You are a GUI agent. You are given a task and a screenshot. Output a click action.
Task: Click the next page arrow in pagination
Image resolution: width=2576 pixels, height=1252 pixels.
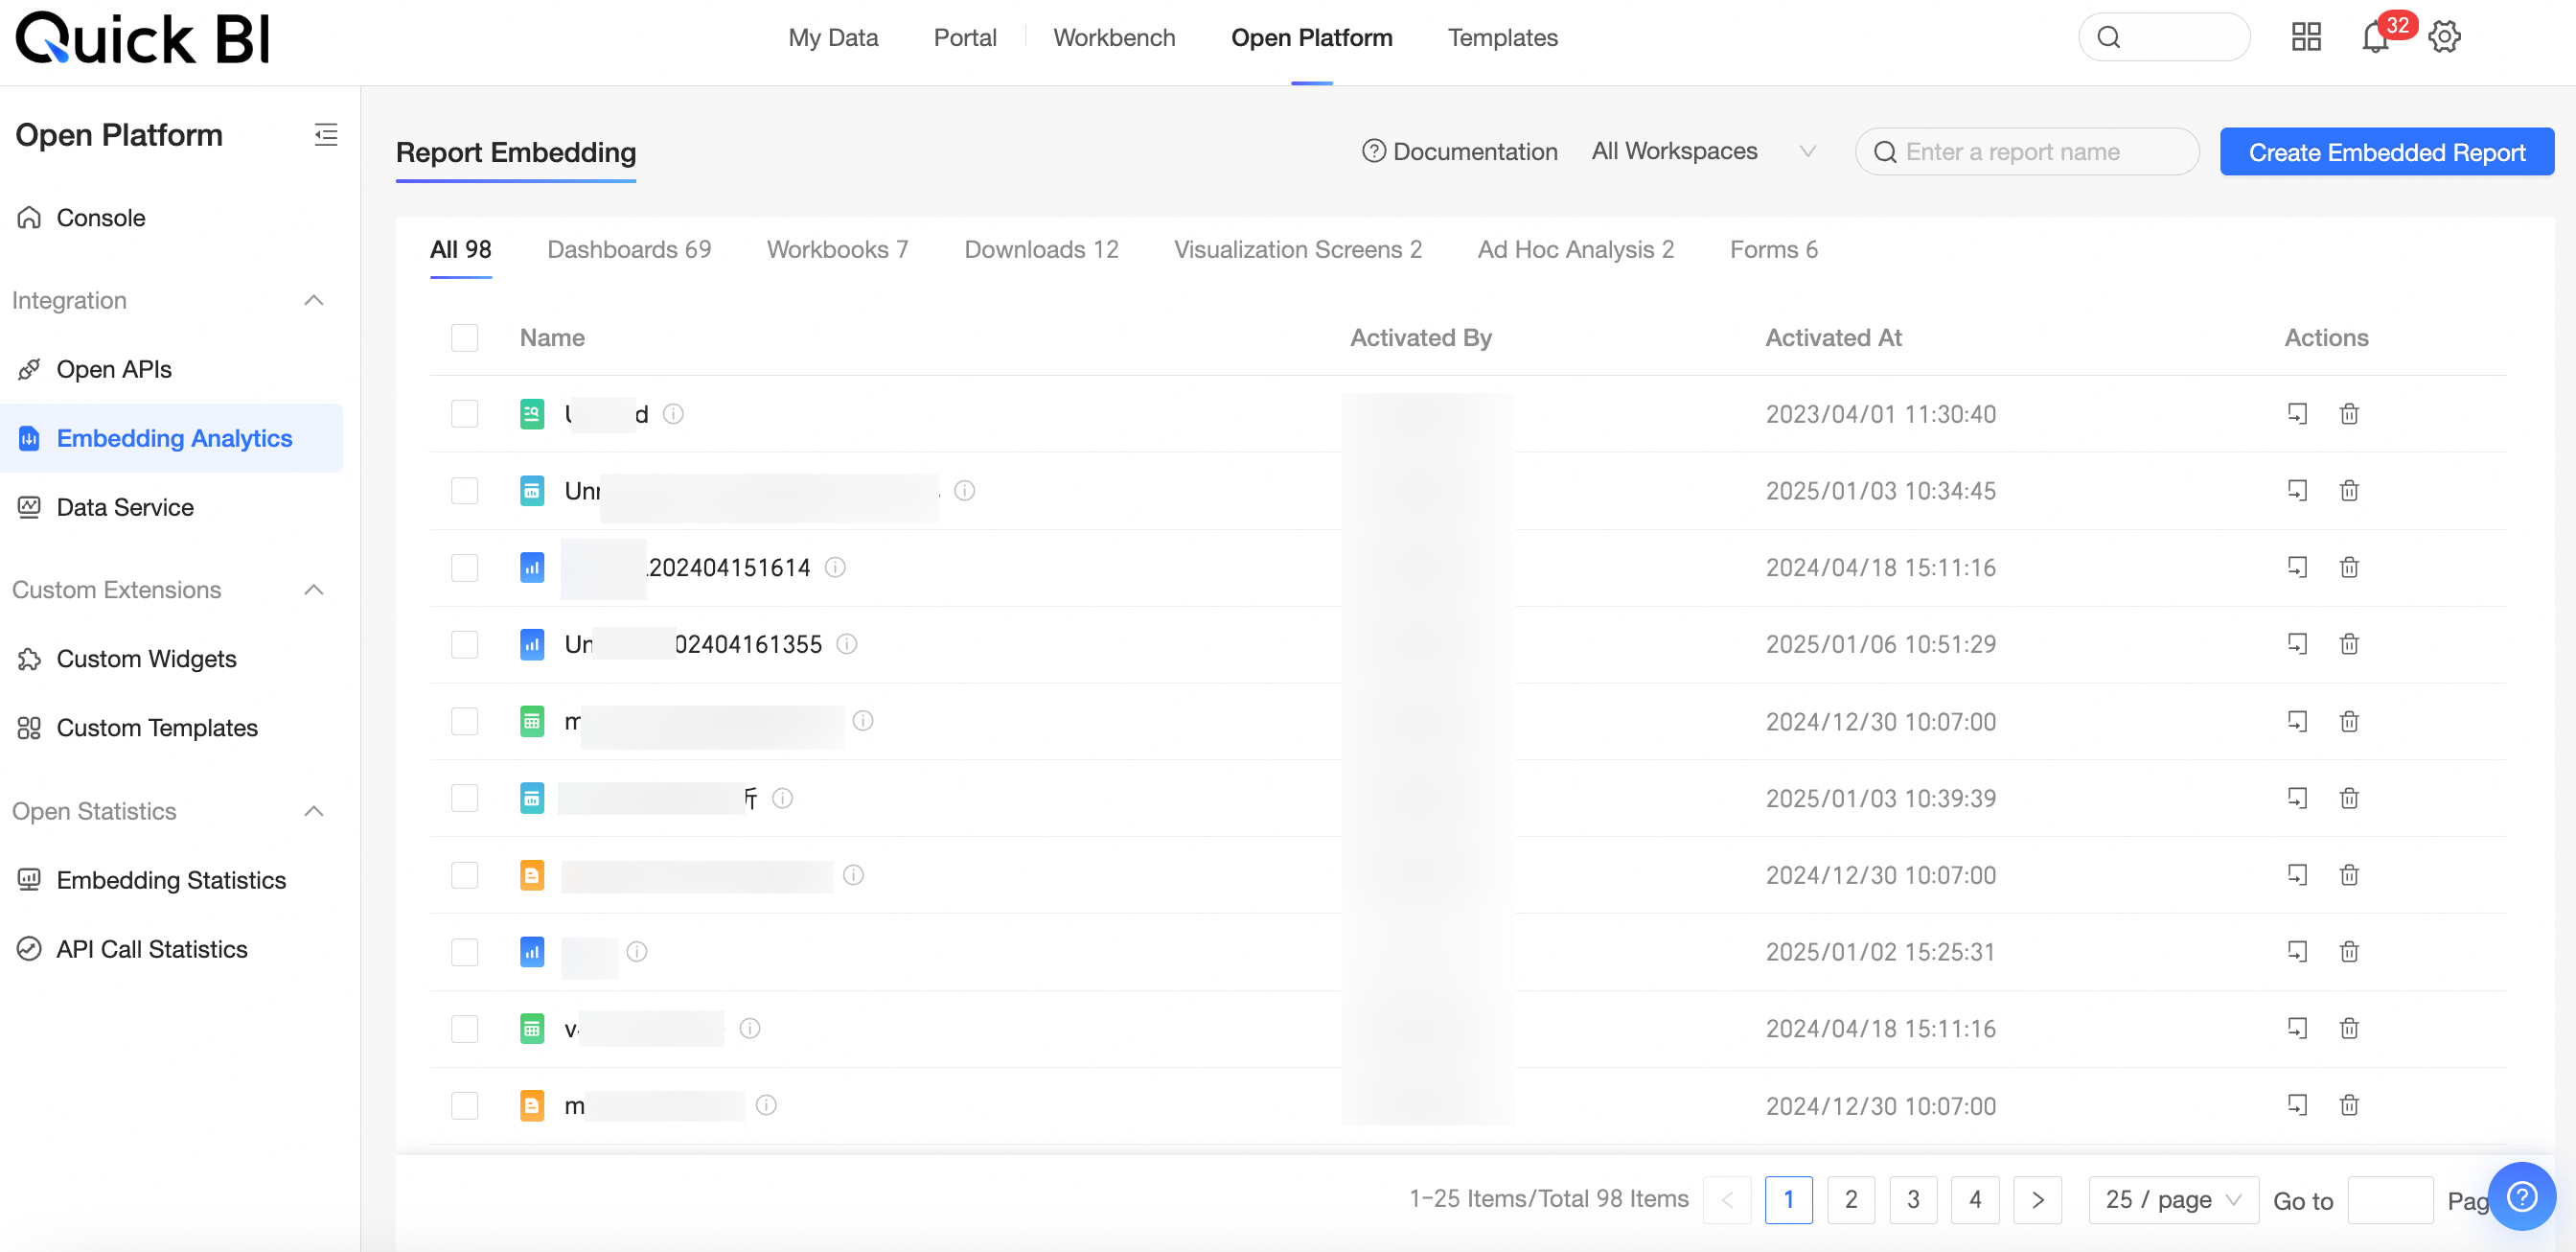coord(2037,1199)
